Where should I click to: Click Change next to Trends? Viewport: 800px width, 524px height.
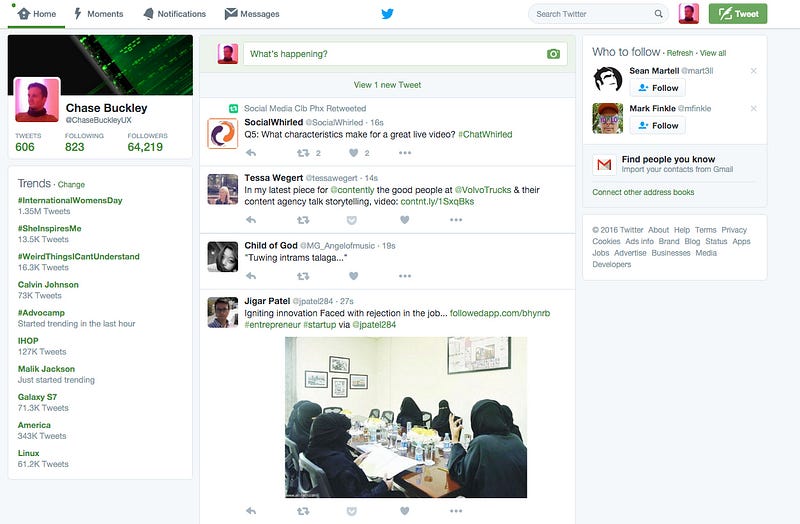[x=71, y=185]
